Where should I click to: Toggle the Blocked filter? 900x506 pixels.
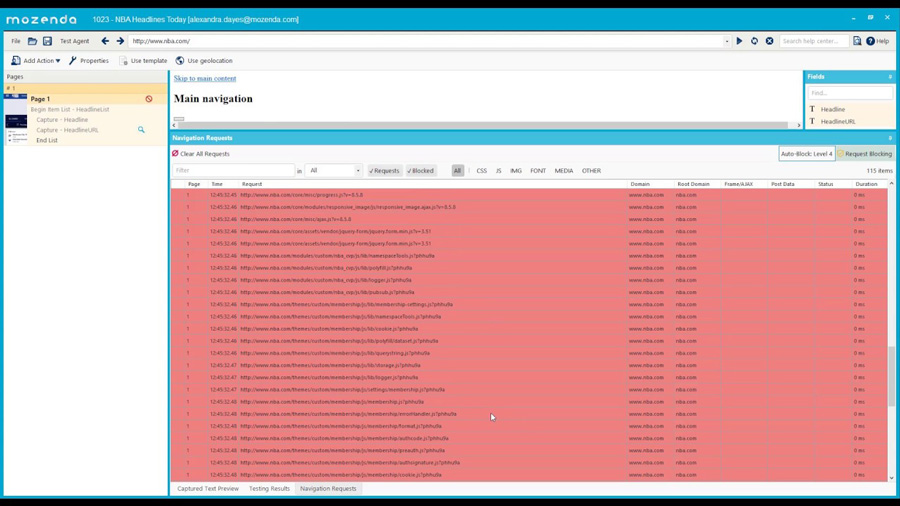[x=421, y=170]
